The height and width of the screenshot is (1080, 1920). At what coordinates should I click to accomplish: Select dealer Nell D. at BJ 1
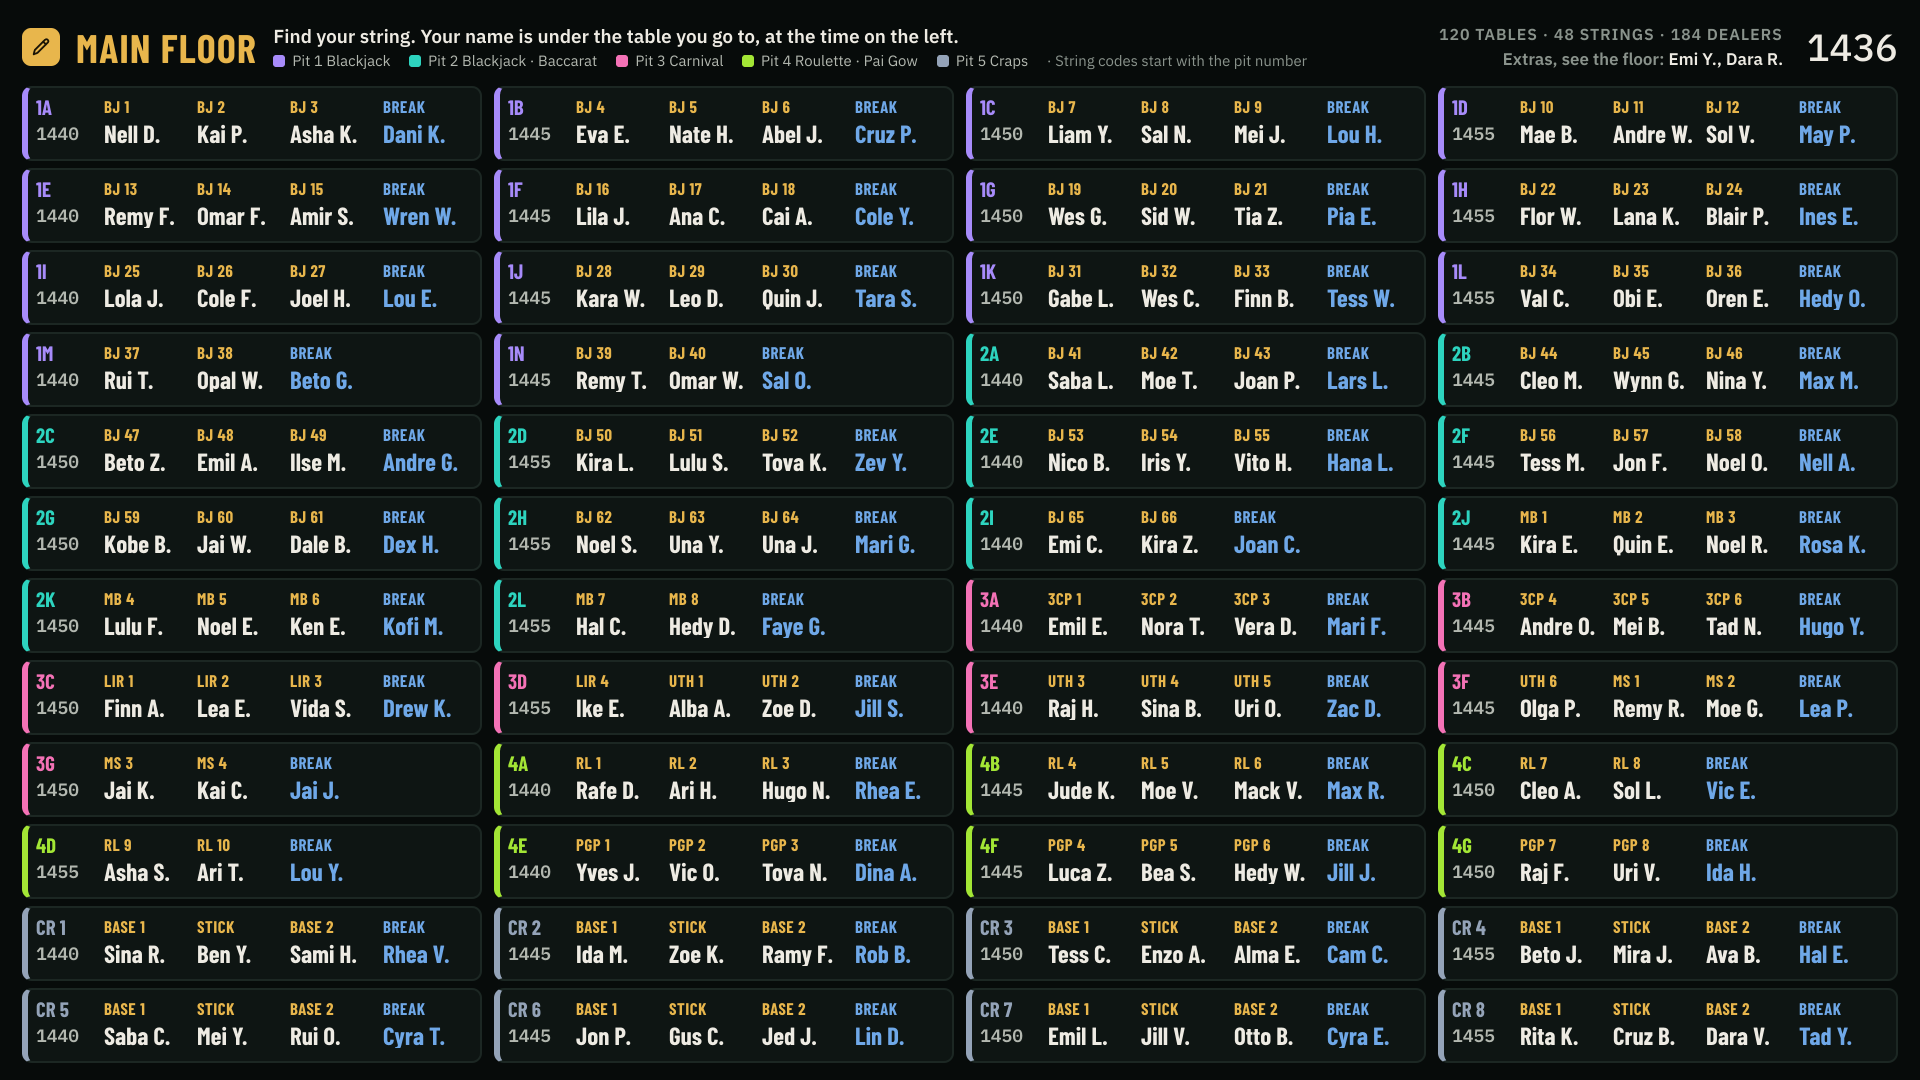(x=132, y=135)
